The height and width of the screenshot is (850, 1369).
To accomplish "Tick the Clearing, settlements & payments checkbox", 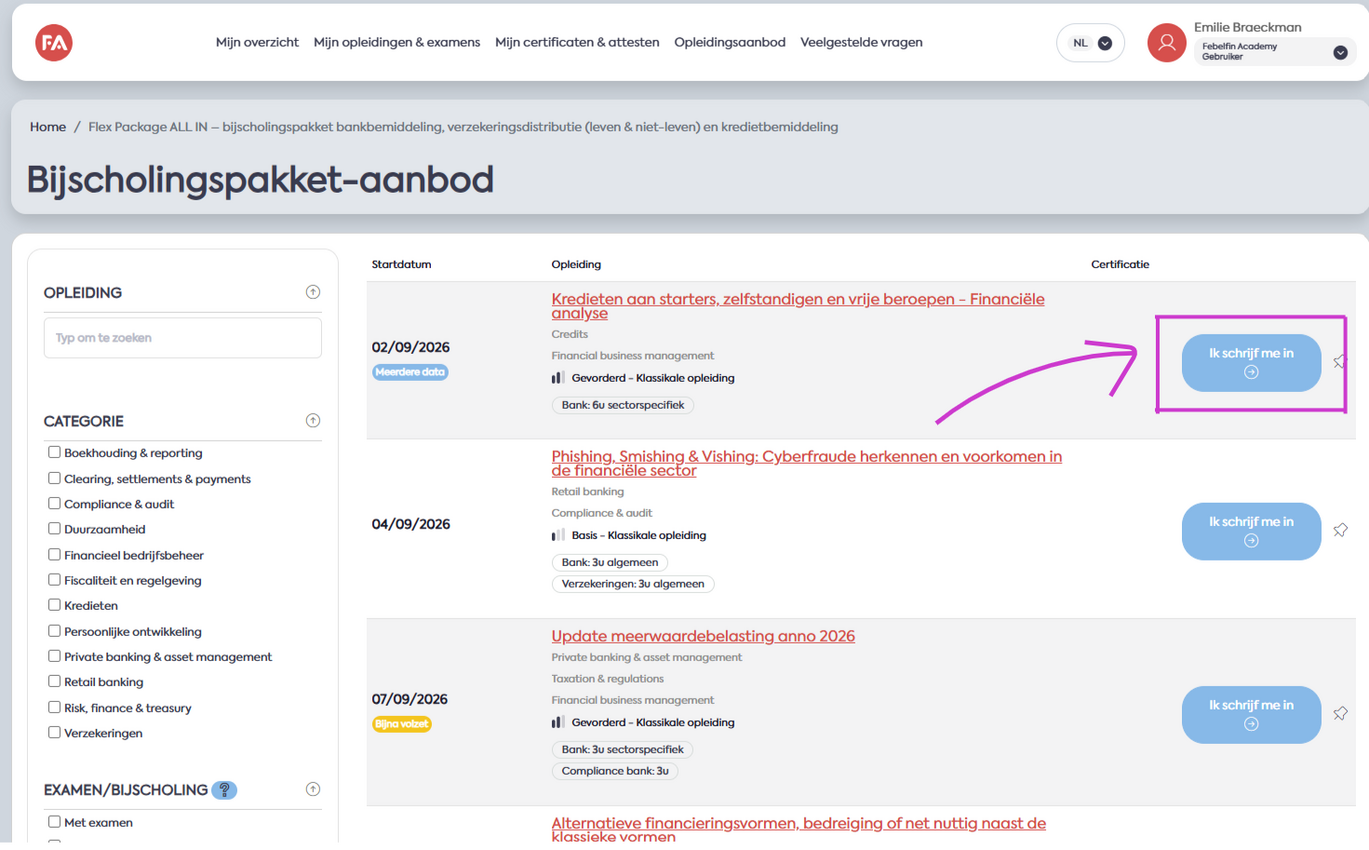I will click(54, 478).
